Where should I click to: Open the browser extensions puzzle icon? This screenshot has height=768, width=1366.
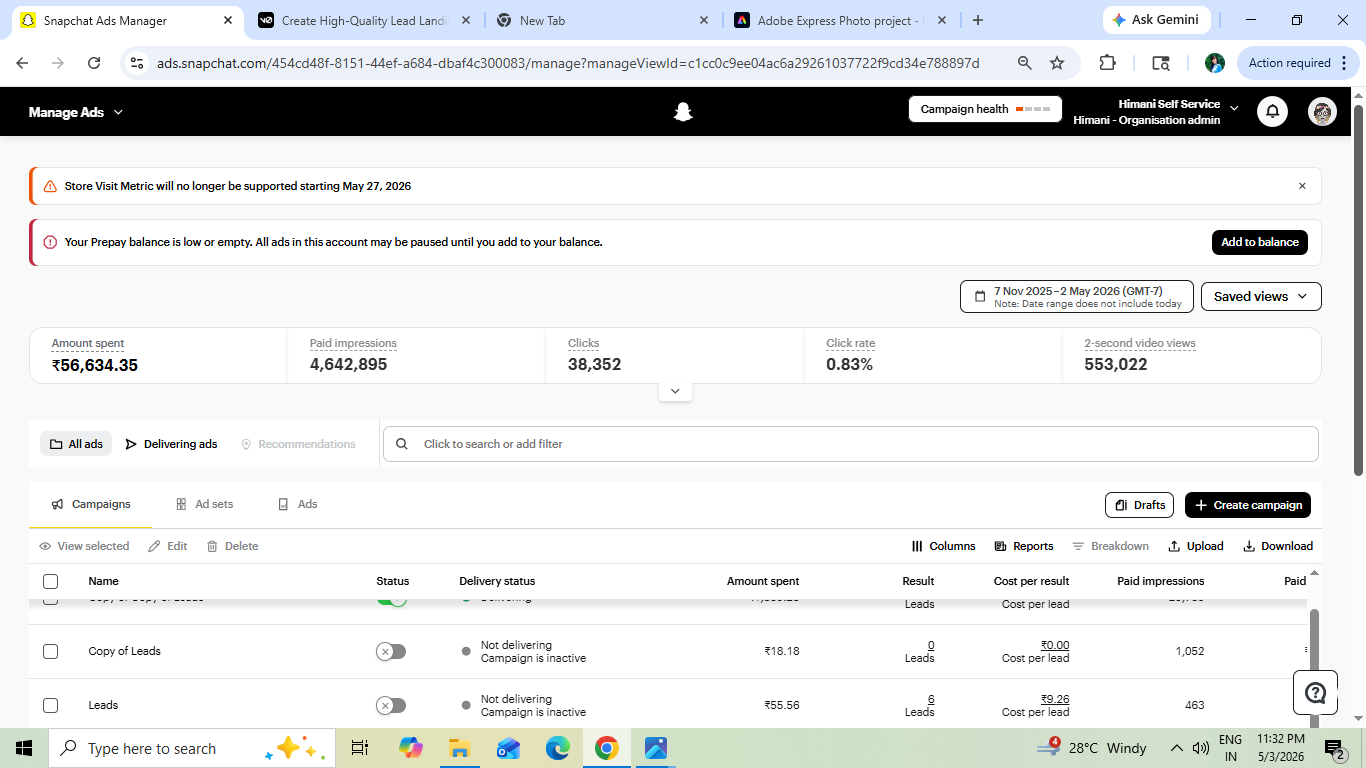[x=1107, y=63]
